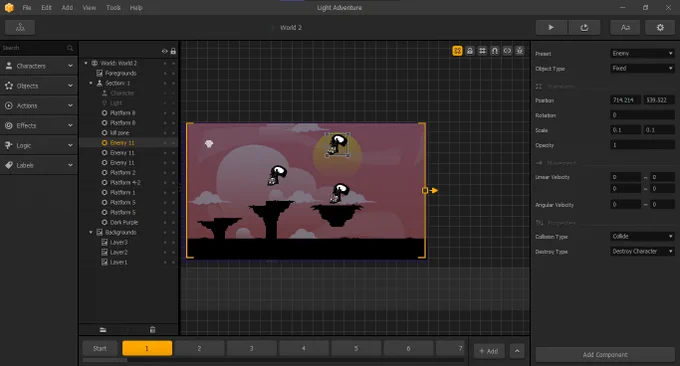Select the Start scene tab

point(100,348)
